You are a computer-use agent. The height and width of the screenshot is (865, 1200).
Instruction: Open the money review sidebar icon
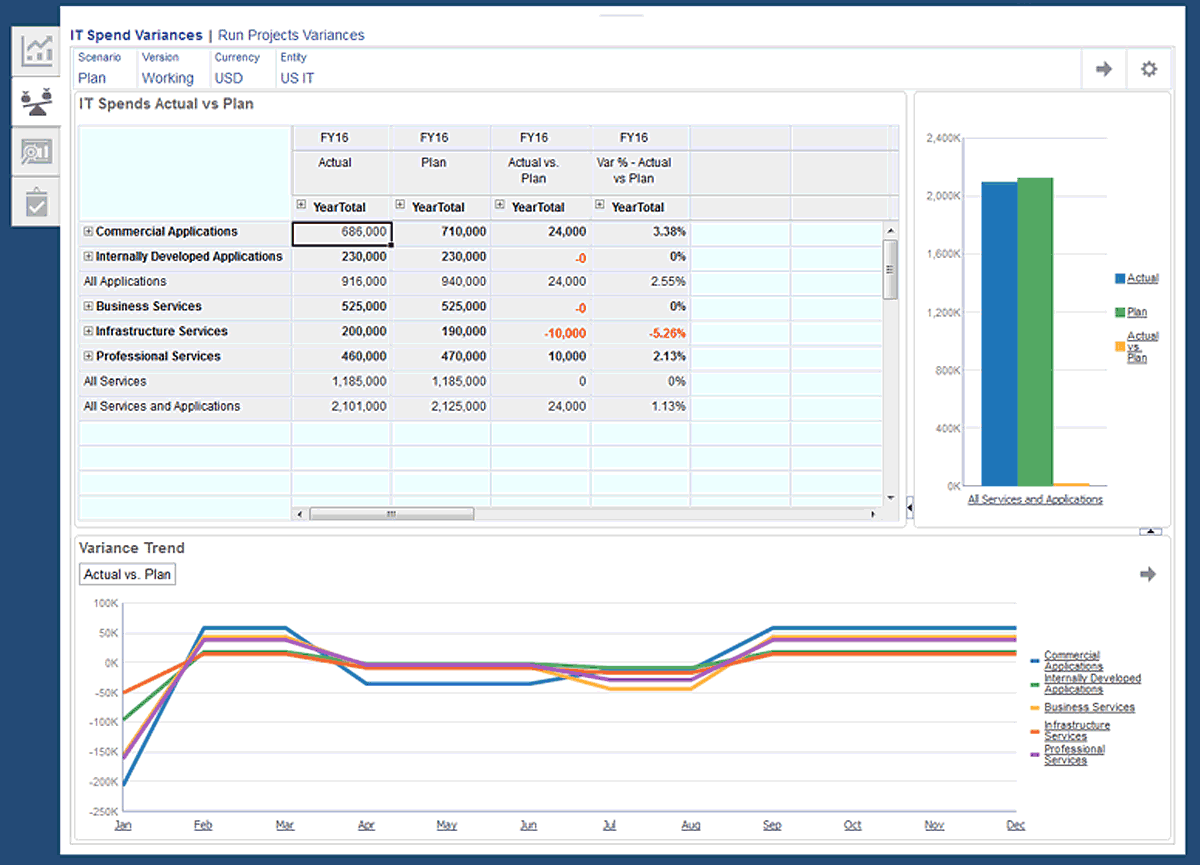click(37, 152)
